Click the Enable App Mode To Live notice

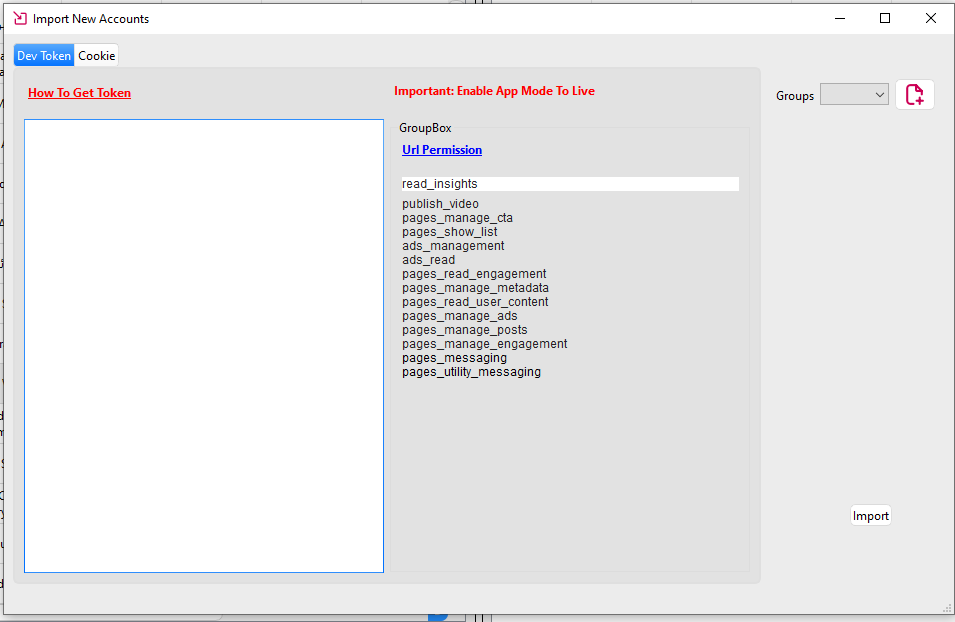(494, 91)
